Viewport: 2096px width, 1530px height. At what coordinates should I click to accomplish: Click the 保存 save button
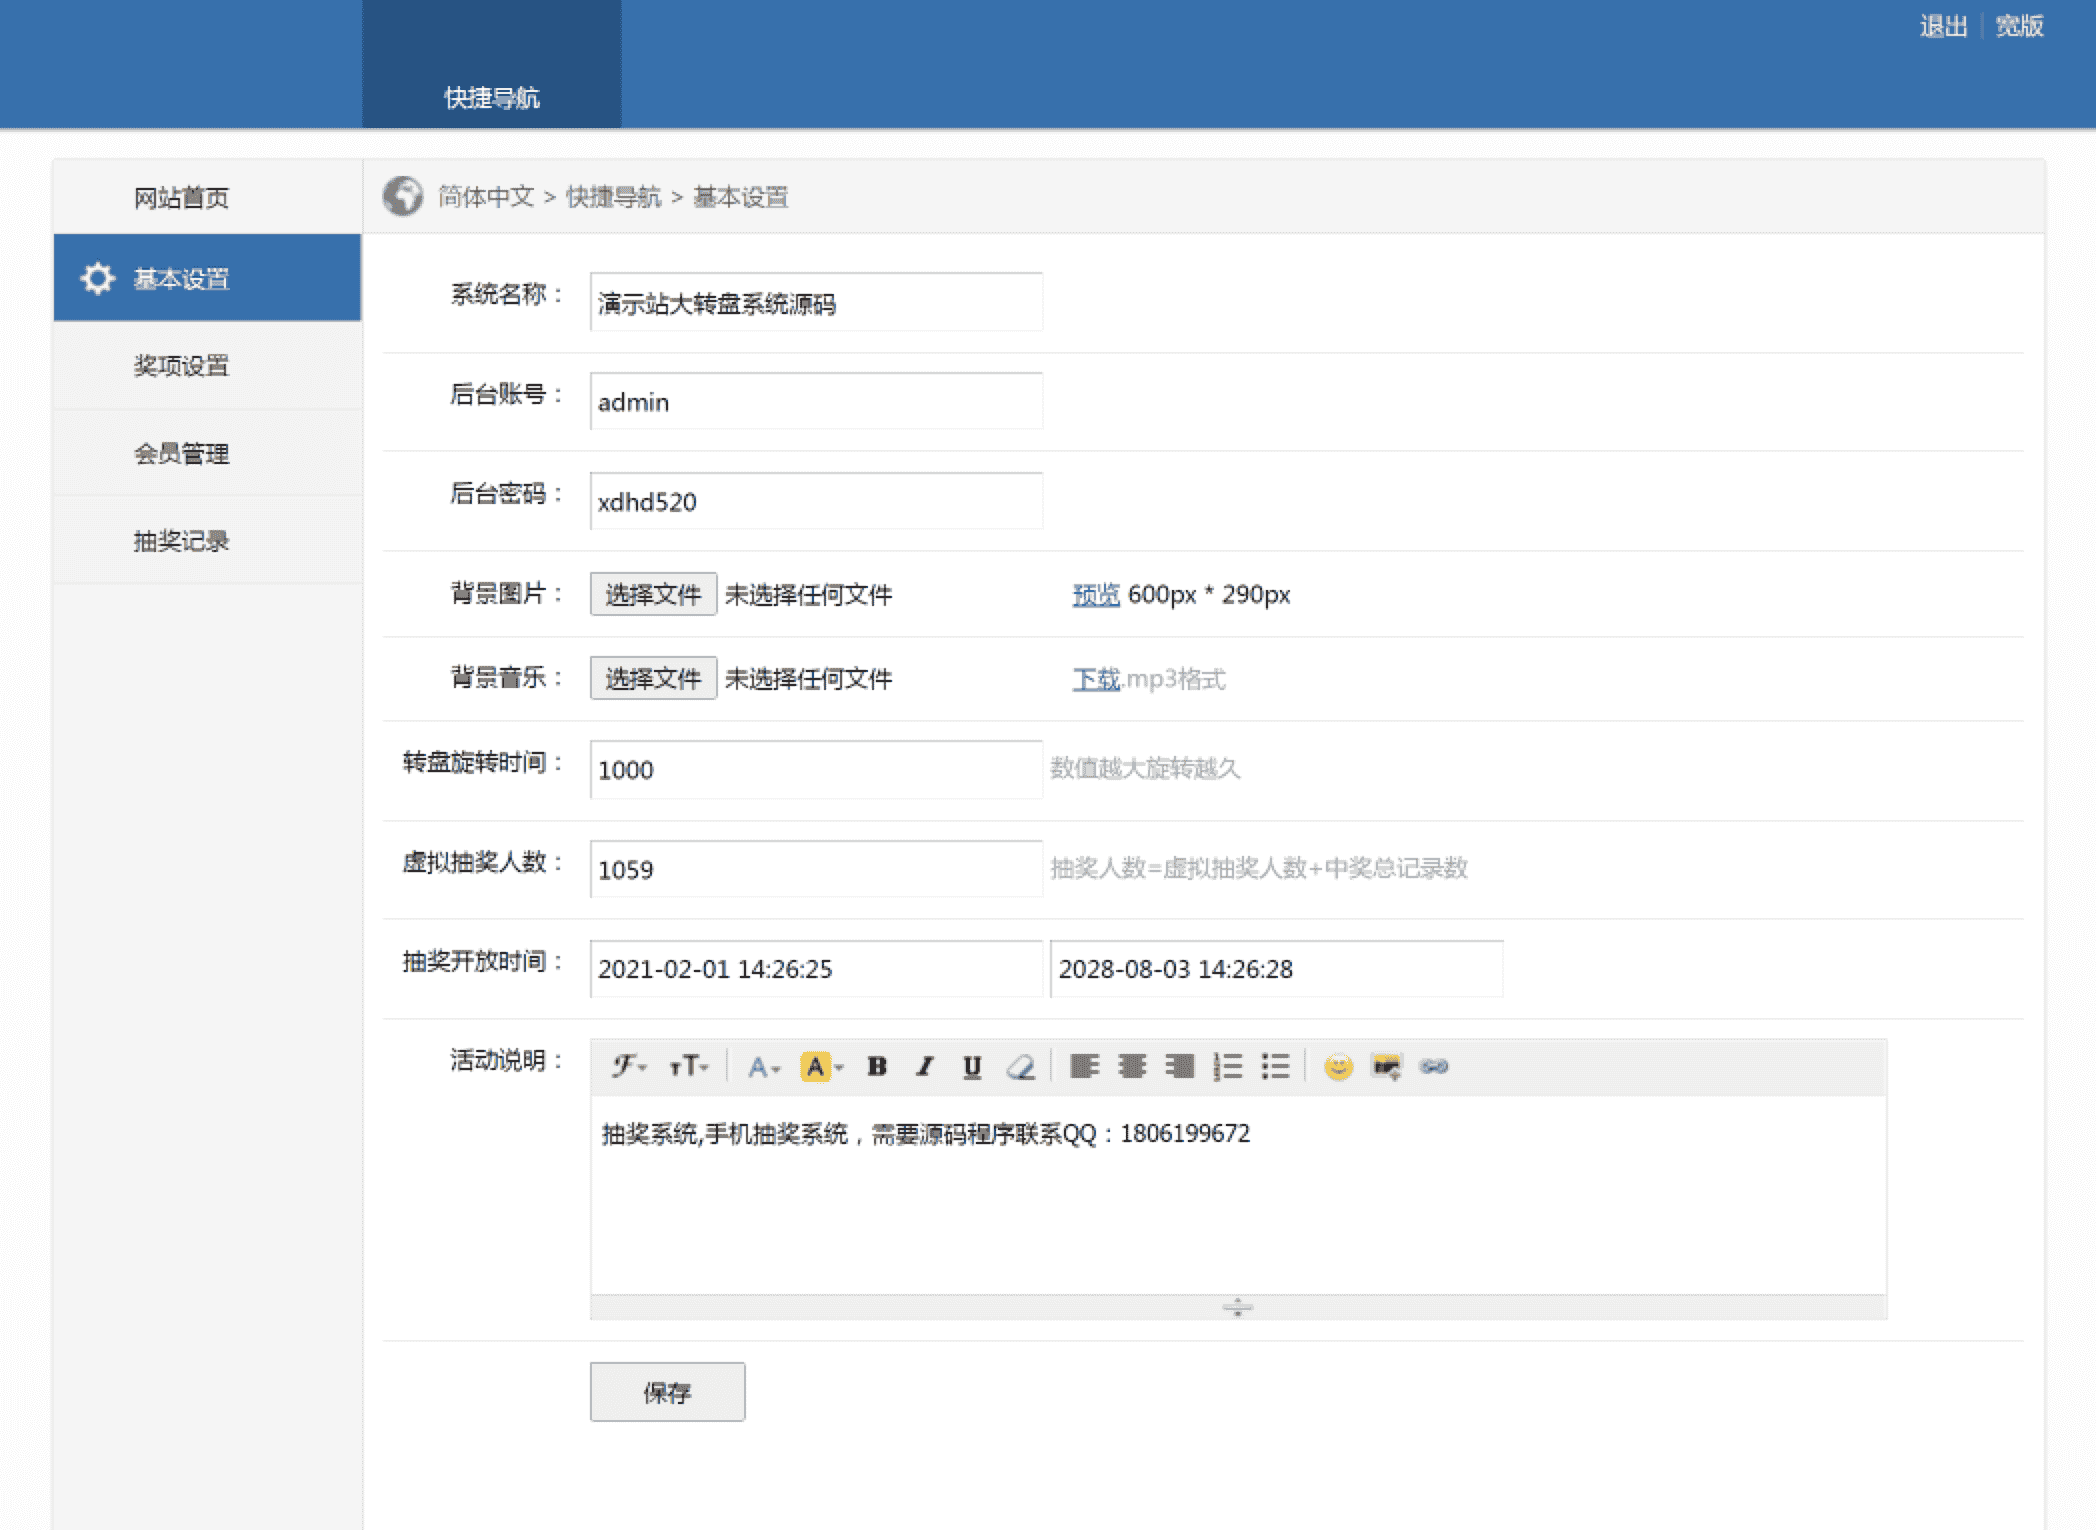coord(667,1392)
